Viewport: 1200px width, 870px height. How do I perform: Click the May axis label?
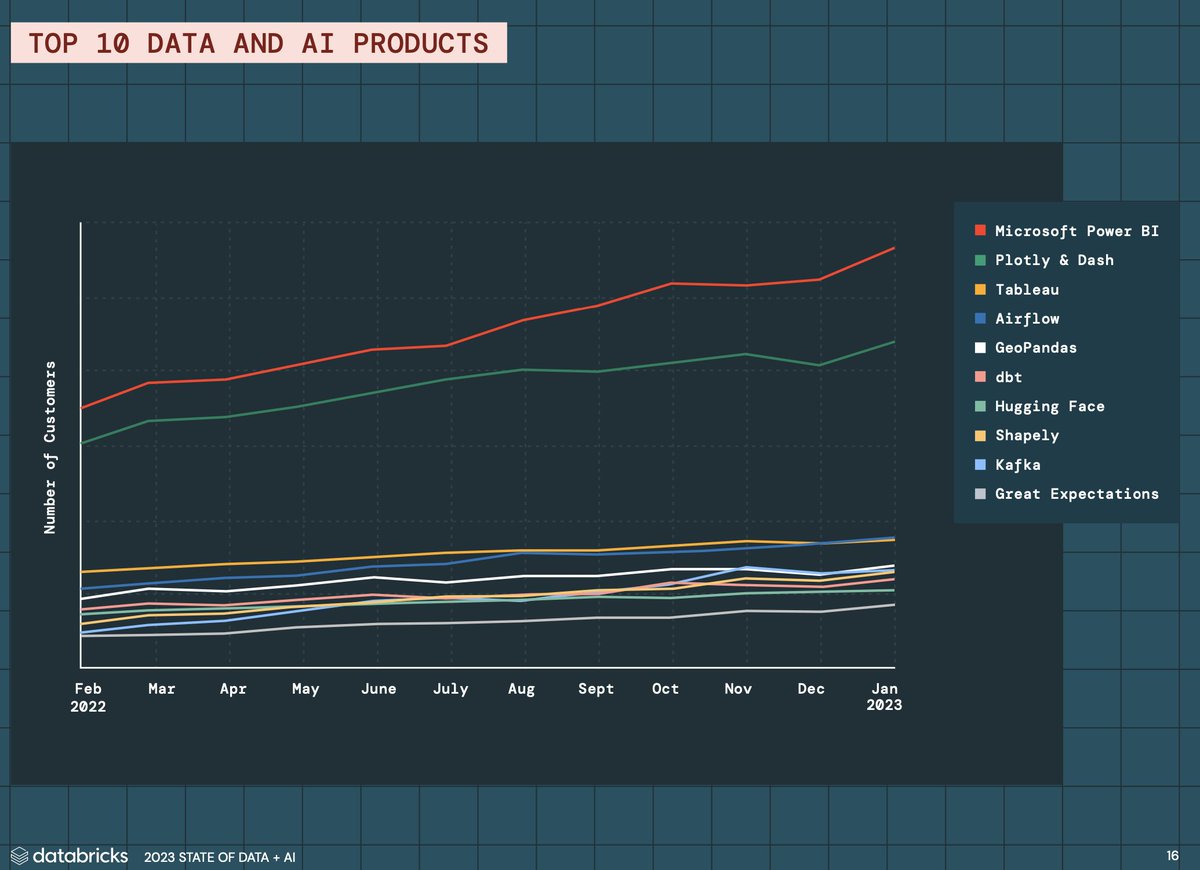[305, 690]
